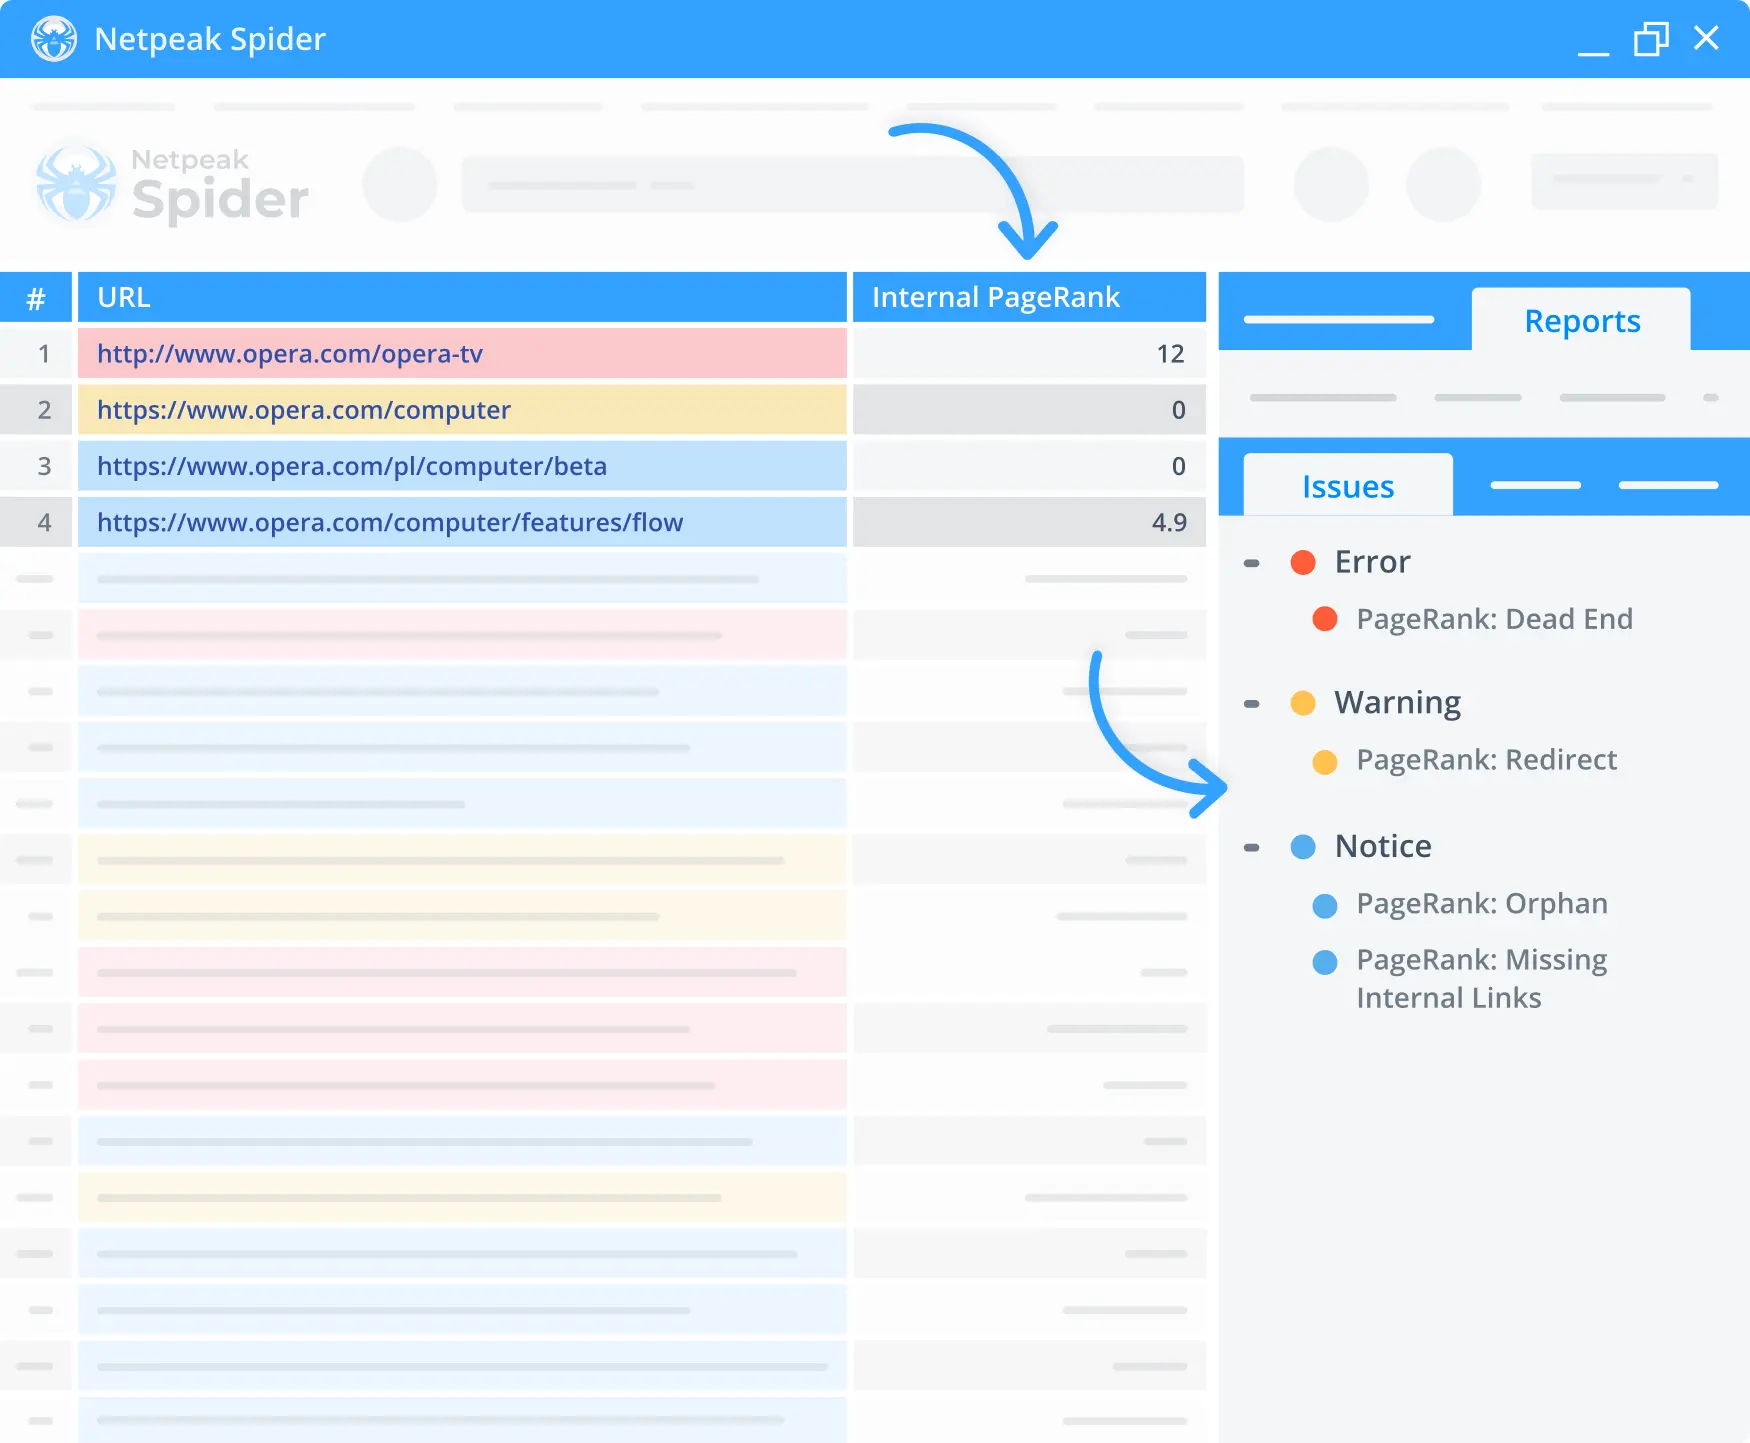
Task: Collapse the Error issues group
Action: tap(1251, 563)
